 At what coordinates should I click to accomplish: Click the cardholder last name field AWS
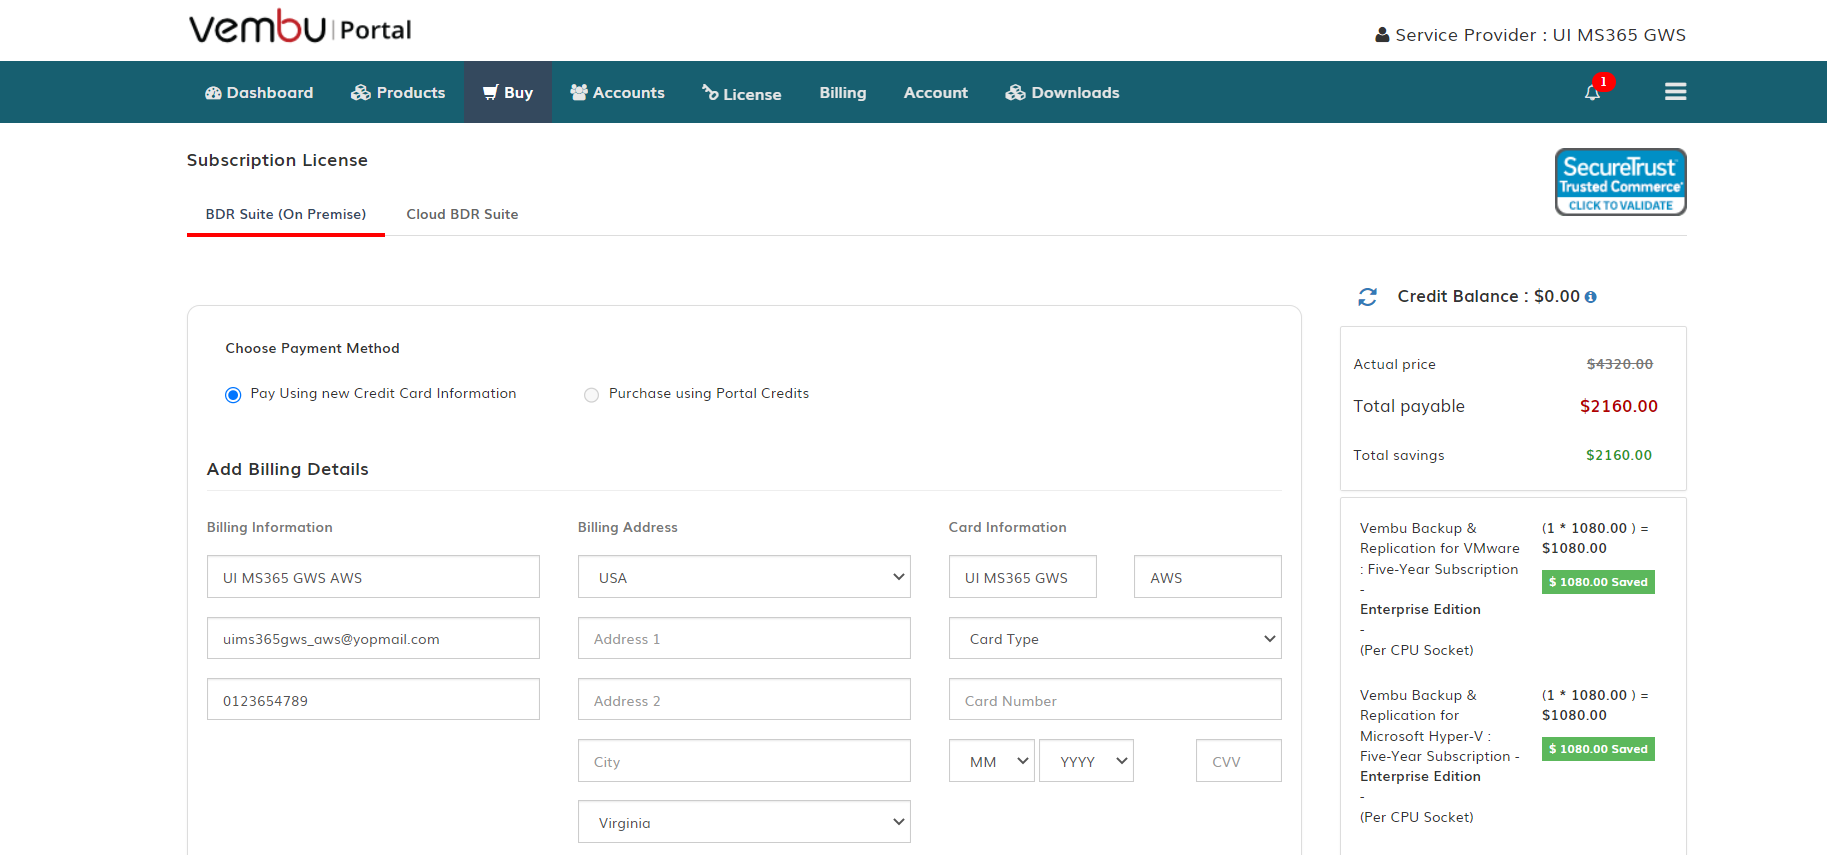coord(1207,577)
